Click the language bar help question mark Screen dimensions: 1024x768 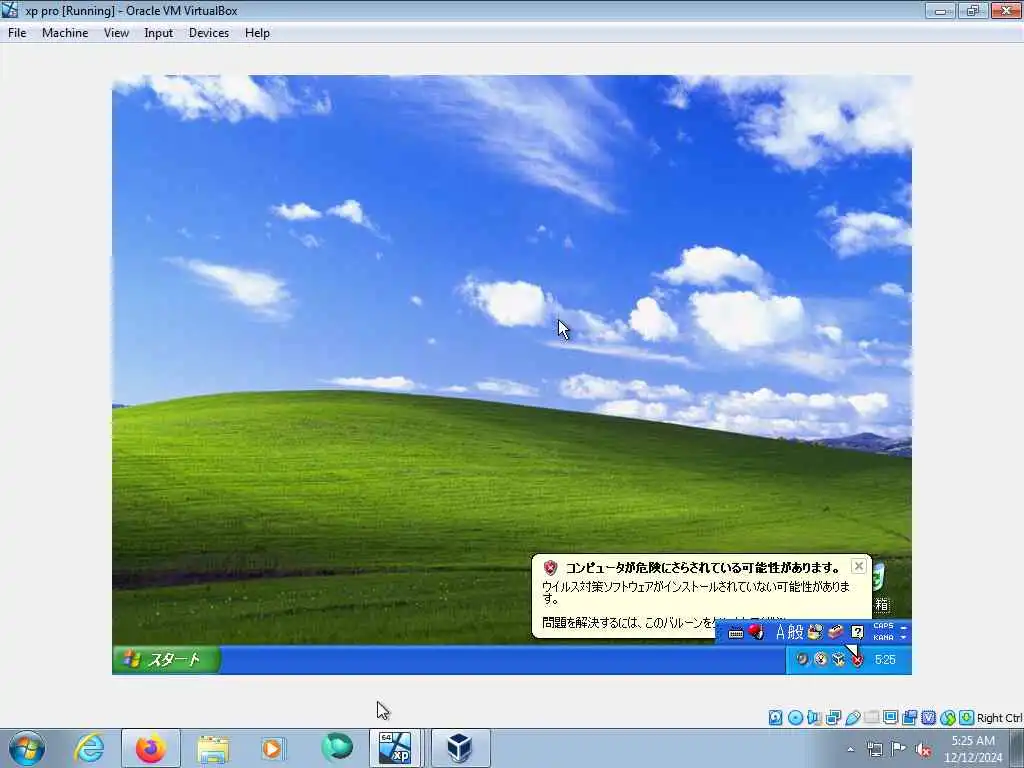[x=857, y=632]
